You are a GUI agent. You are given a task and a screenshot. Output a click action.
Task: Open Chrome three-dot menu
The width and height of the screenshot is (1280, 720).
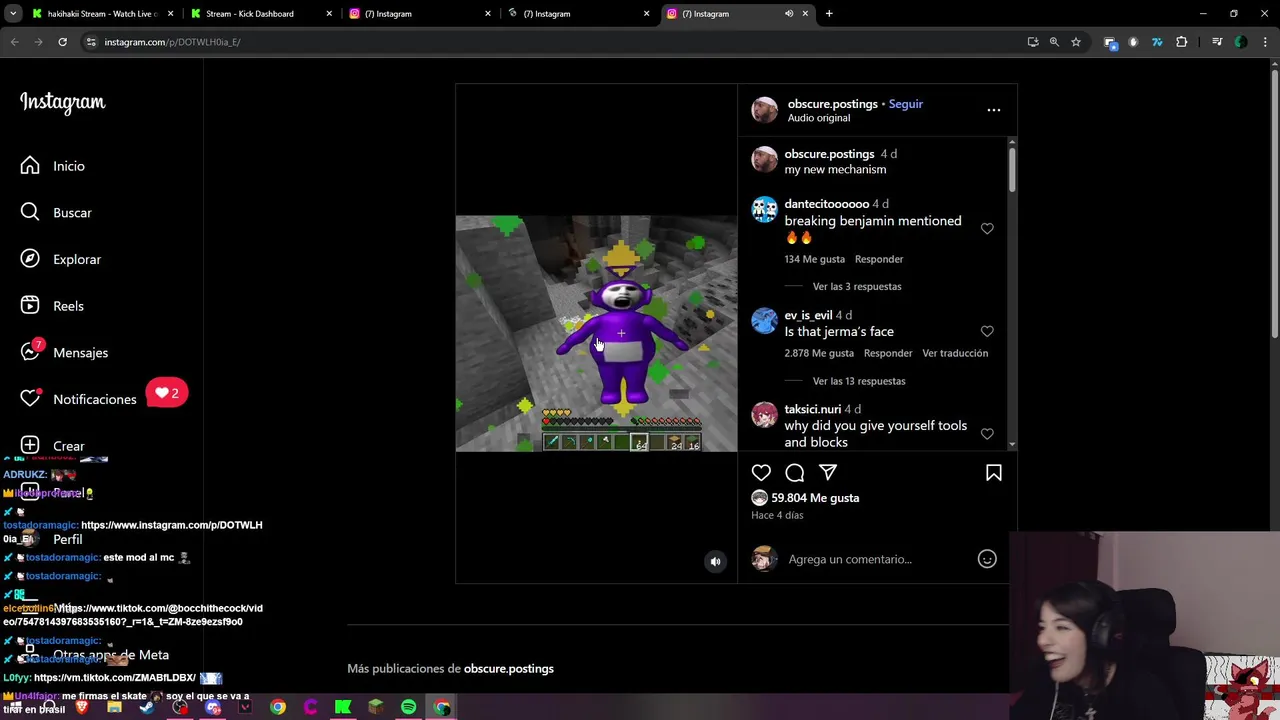point(1266,42)
